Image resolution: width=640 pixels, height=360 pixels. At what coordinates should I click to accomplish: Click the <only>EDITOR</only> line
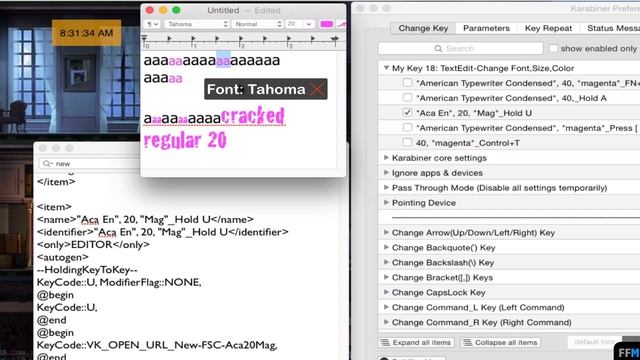click(x=93, y=244)
